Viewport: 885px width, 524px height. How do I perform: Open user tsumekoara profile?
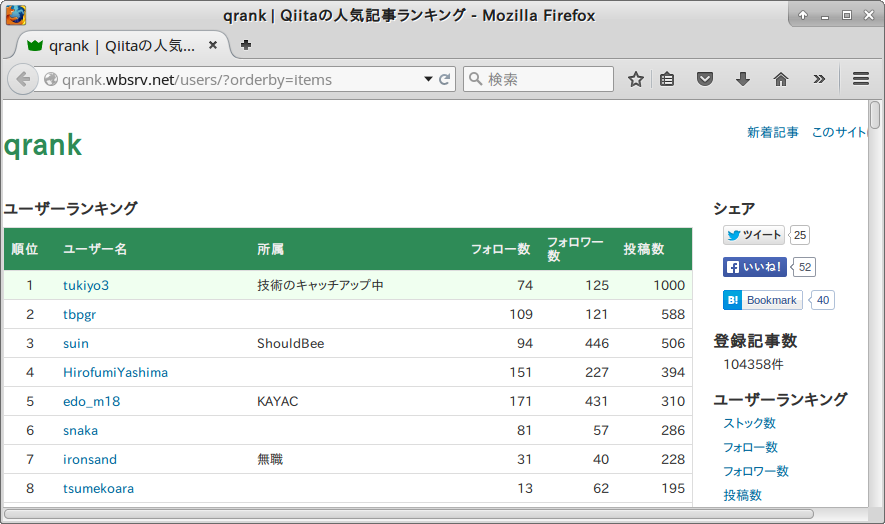point(98,488)
